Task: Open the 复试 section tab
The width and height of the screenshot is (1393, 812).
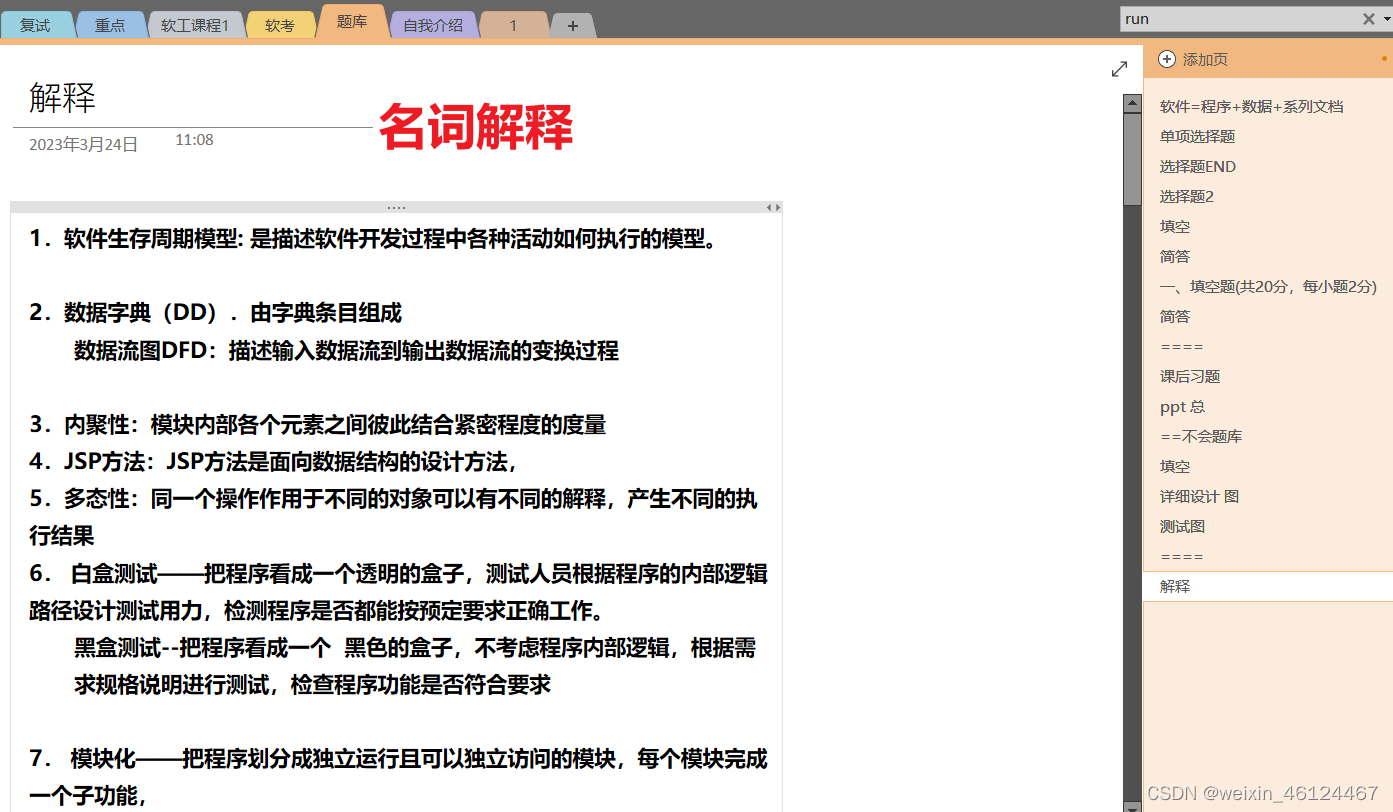Action: [36, 25]
